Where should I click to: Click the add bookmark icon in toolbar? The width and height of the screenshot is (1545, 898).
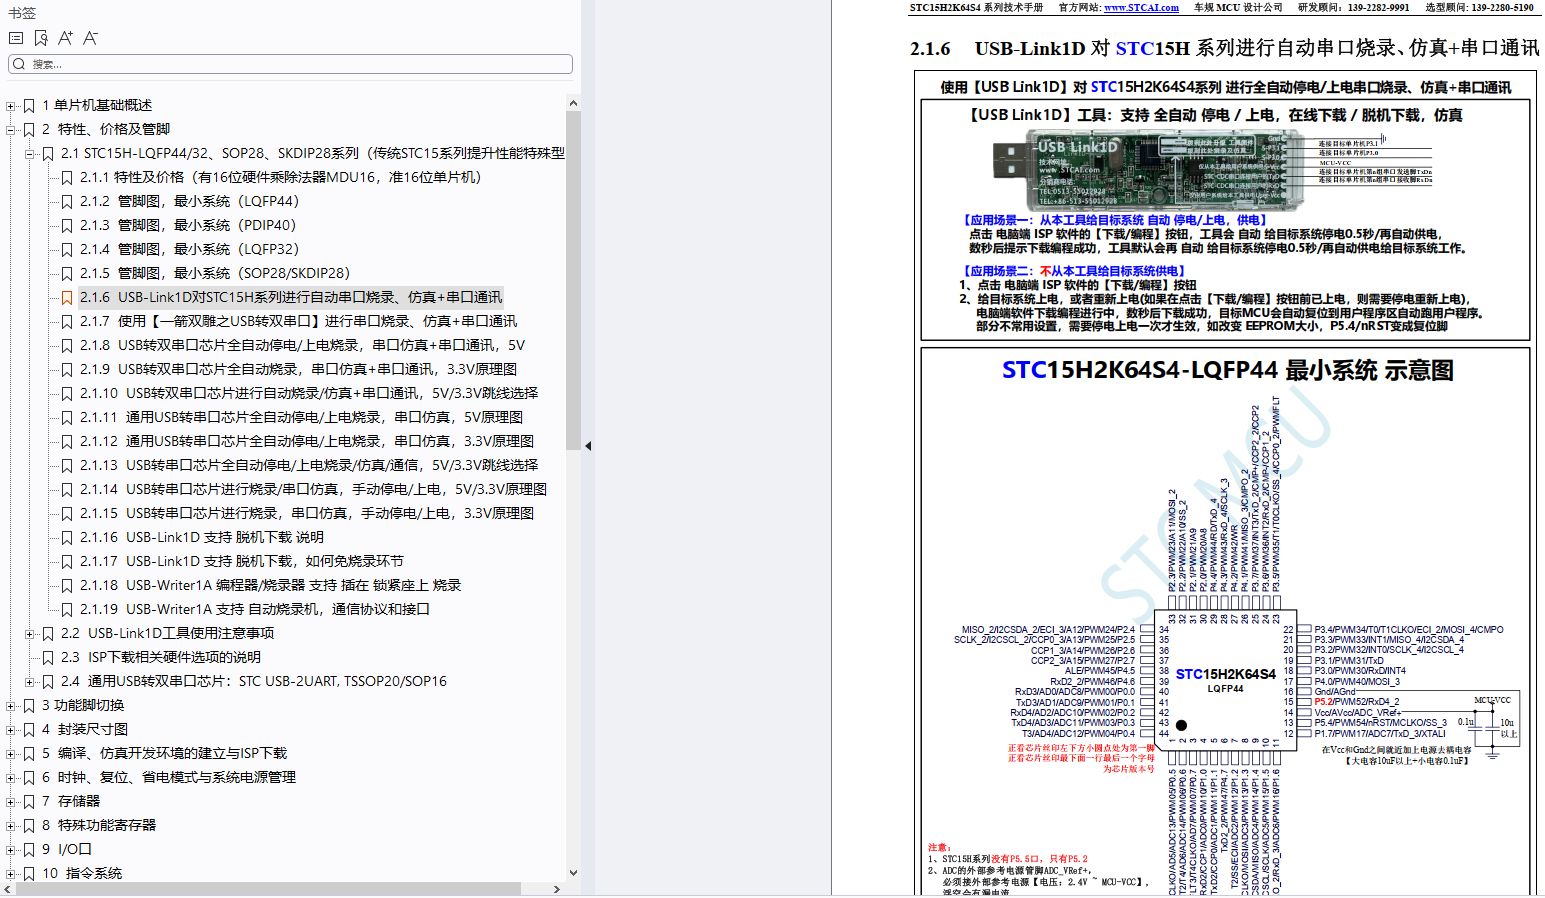pyautogui.click(x=41, y=38)
